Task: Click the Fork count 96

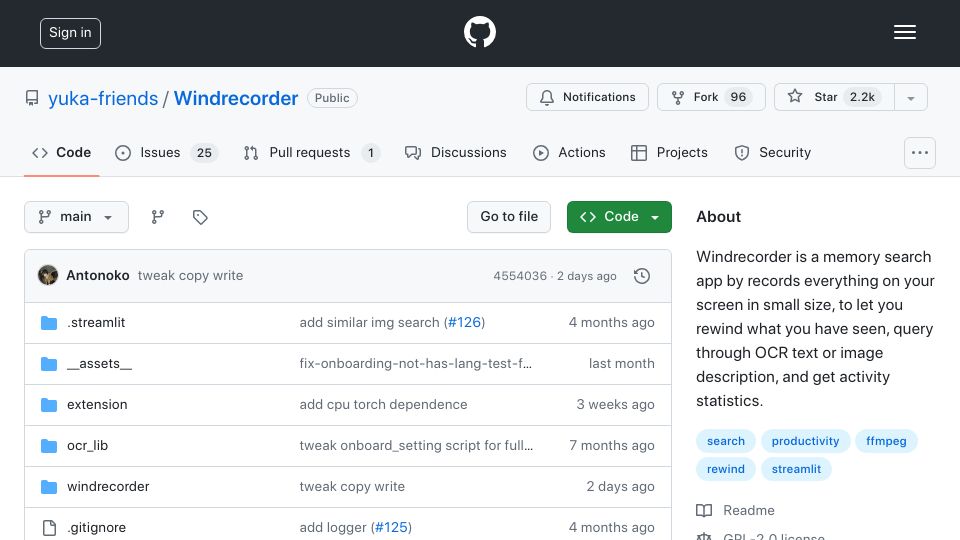Action: point(738,97)
